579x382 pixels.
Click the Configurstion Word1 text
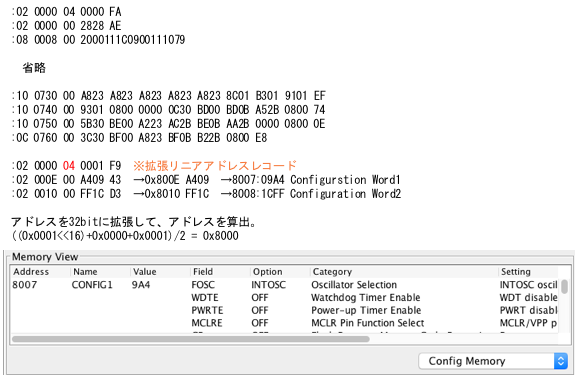[345, 180]
